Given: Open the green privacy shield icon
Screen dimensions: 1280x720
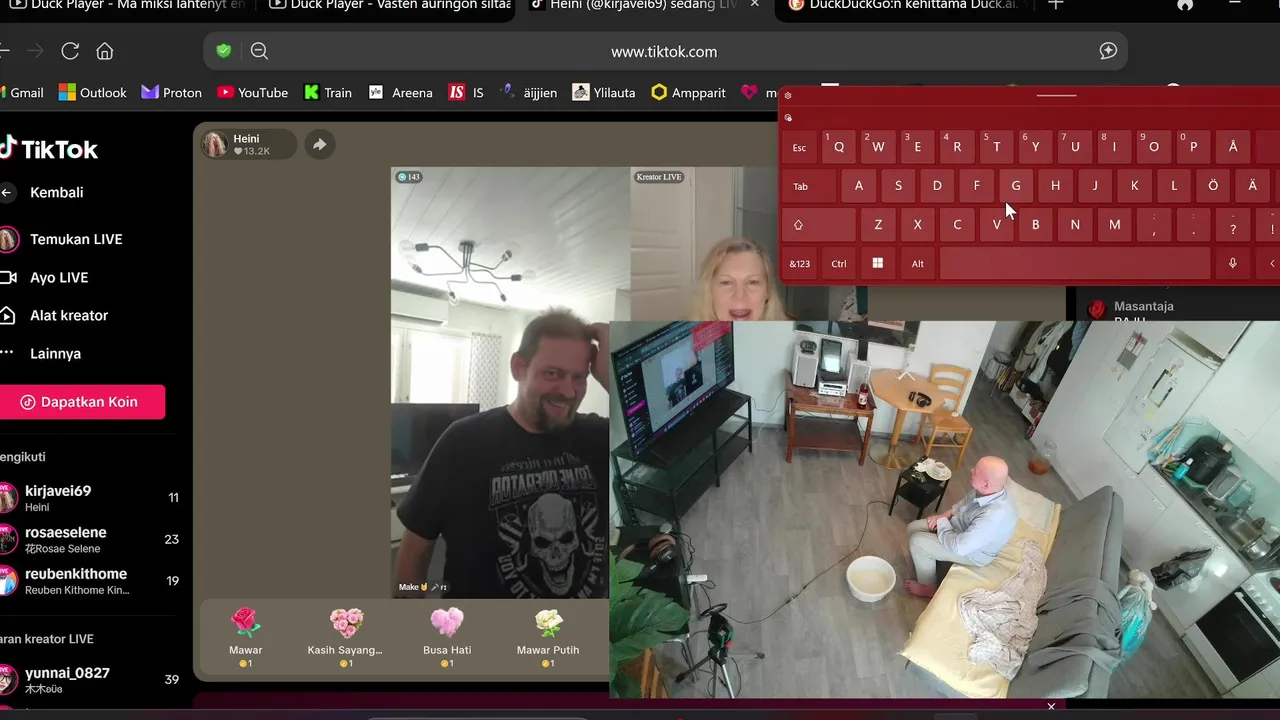Looking at the screenshot, I should pyautogui.click(x=224, y=51).
